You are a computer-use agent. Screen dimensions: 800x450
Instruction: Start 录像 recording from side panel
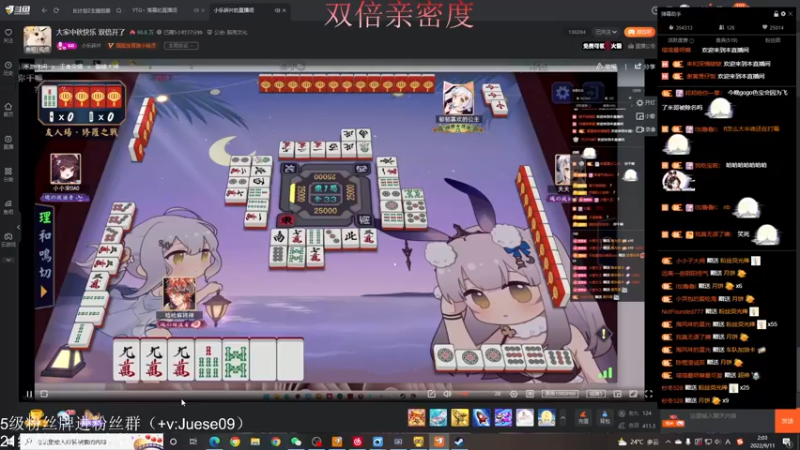pos(645,130)
